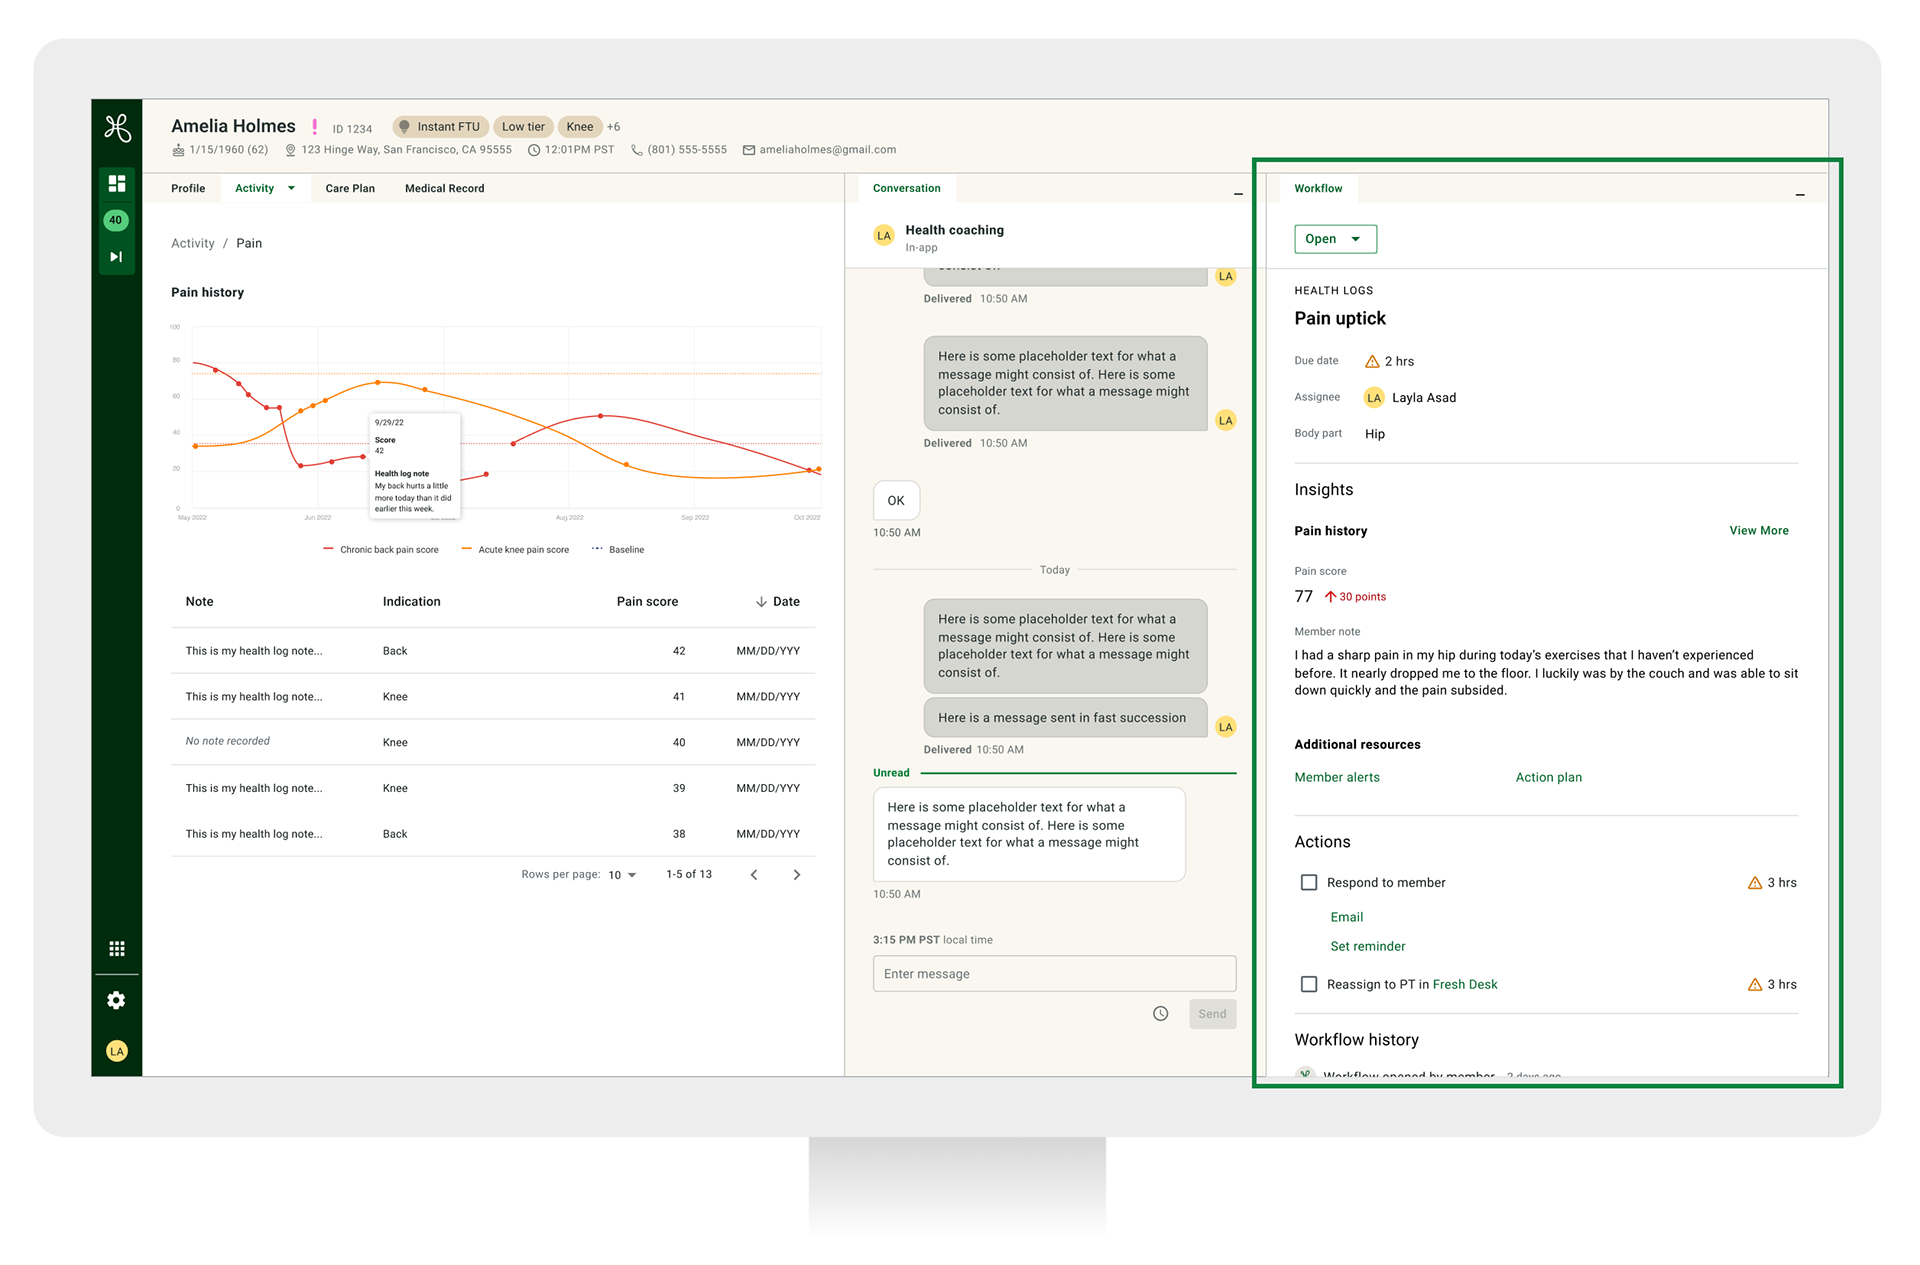Click the Set reminder link

(x=1368, y=946)
